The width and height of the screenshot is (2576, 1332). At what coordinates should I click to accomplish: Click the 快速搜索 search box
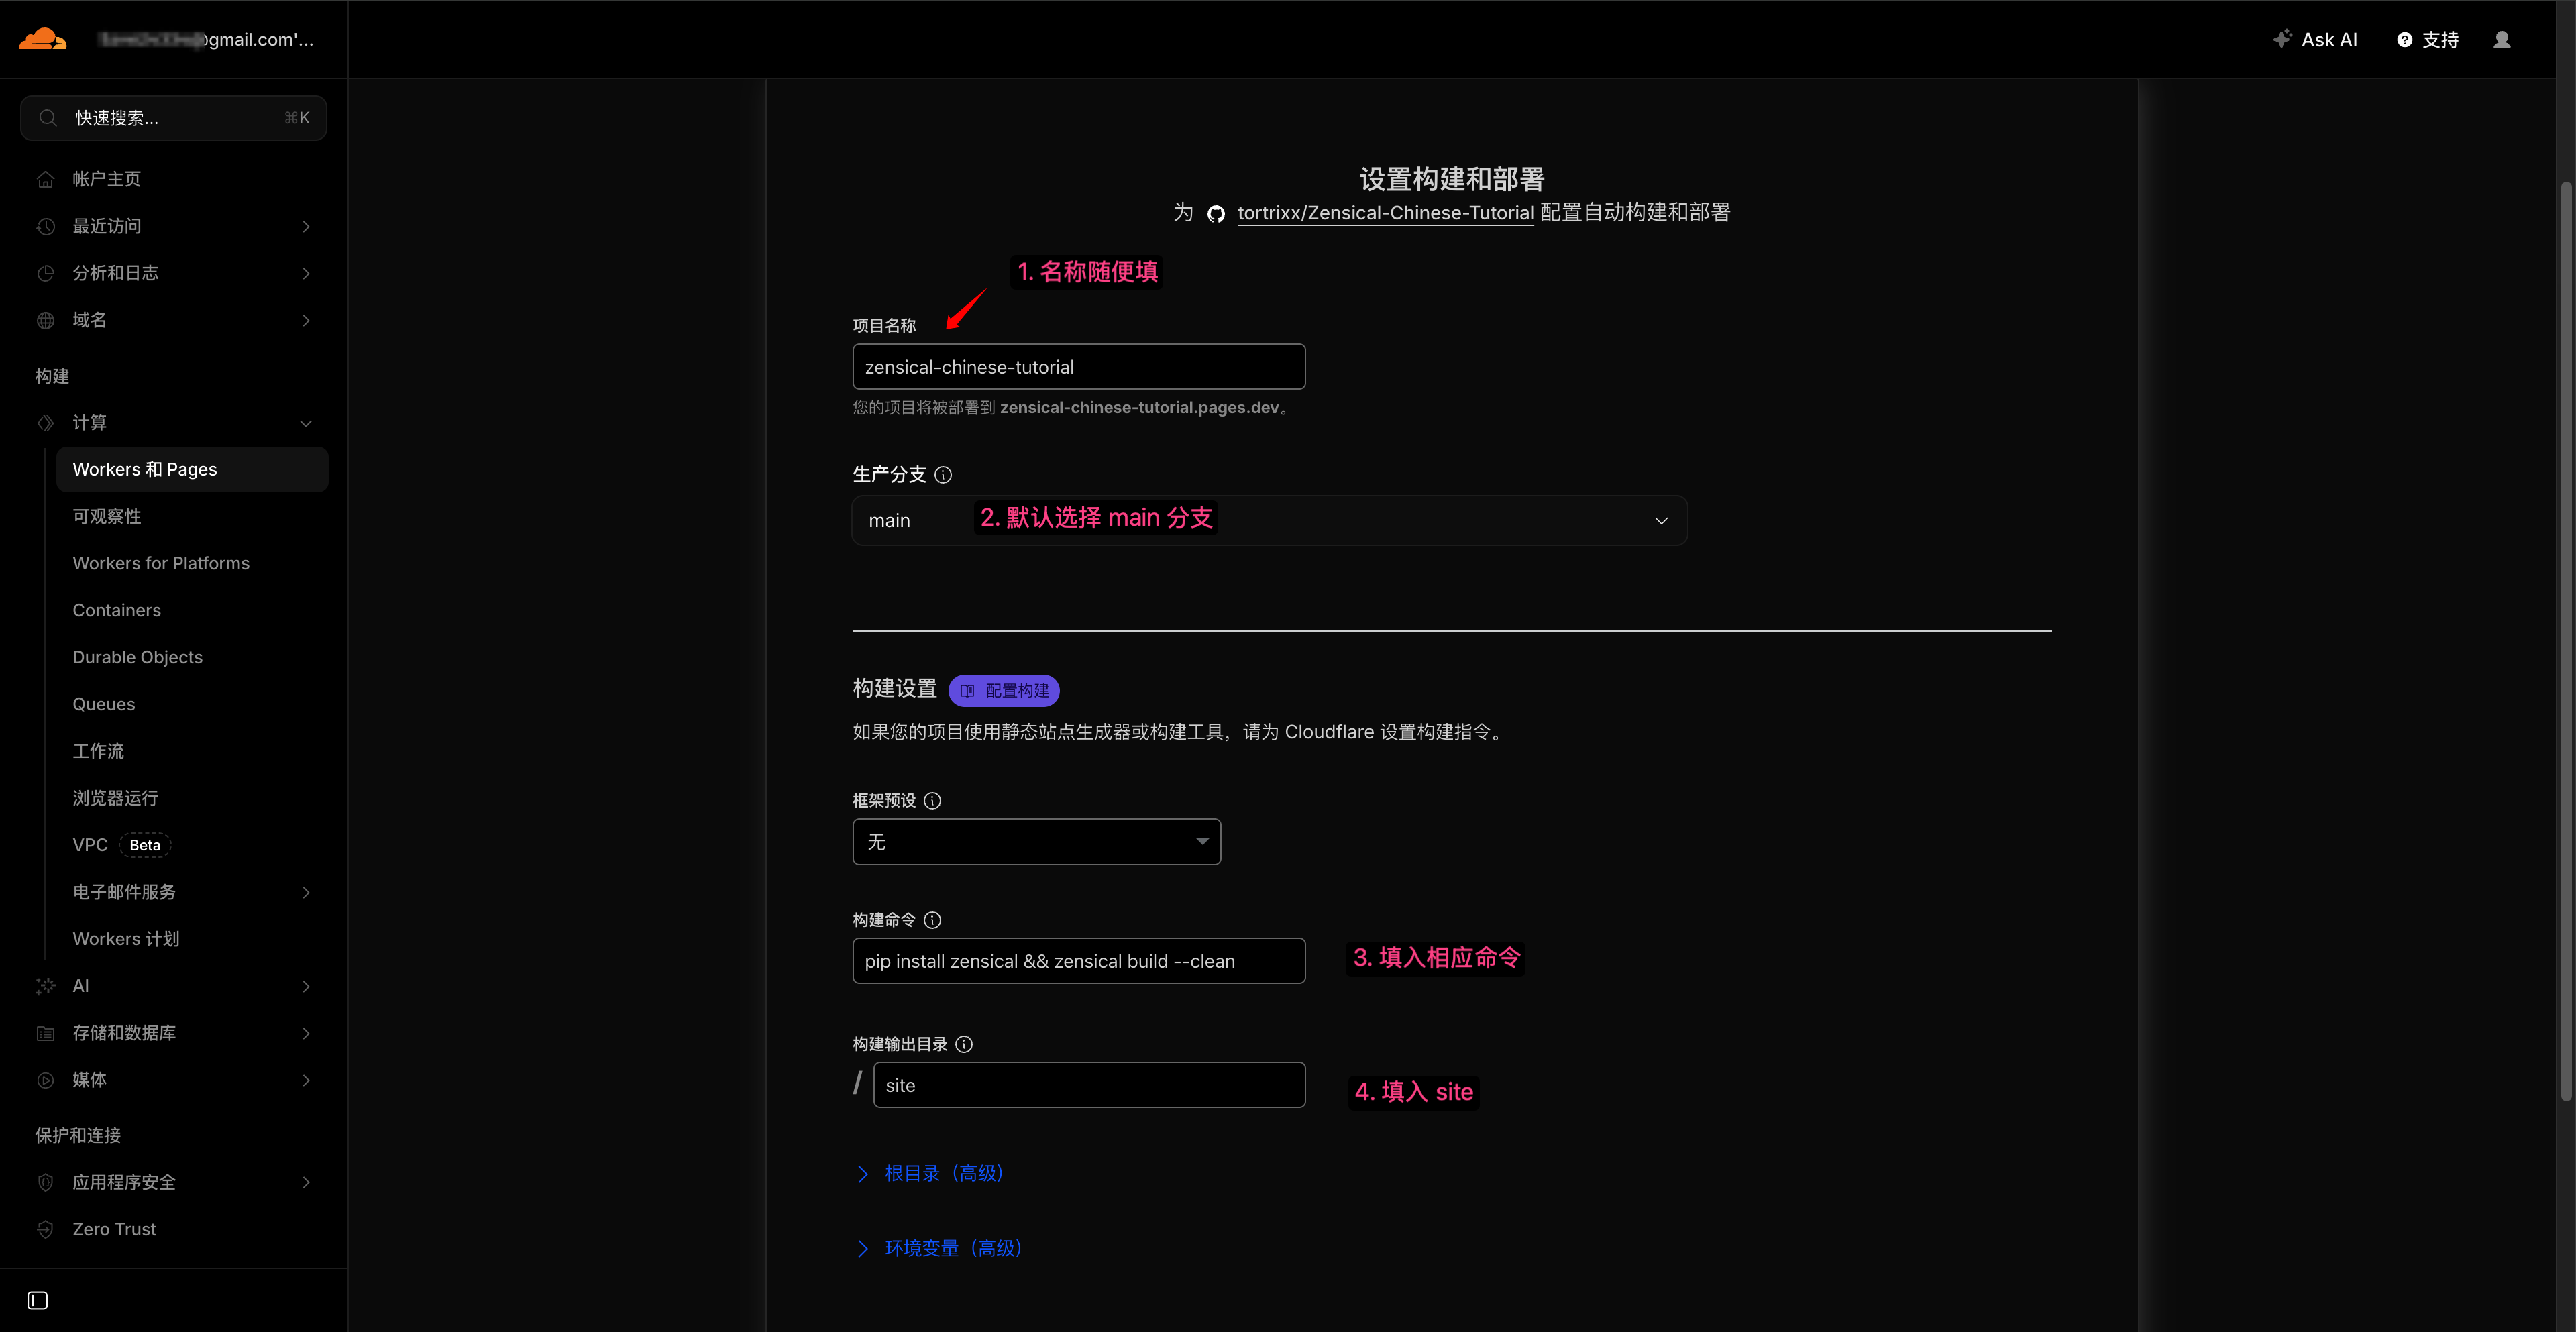(x=173, y=118)
